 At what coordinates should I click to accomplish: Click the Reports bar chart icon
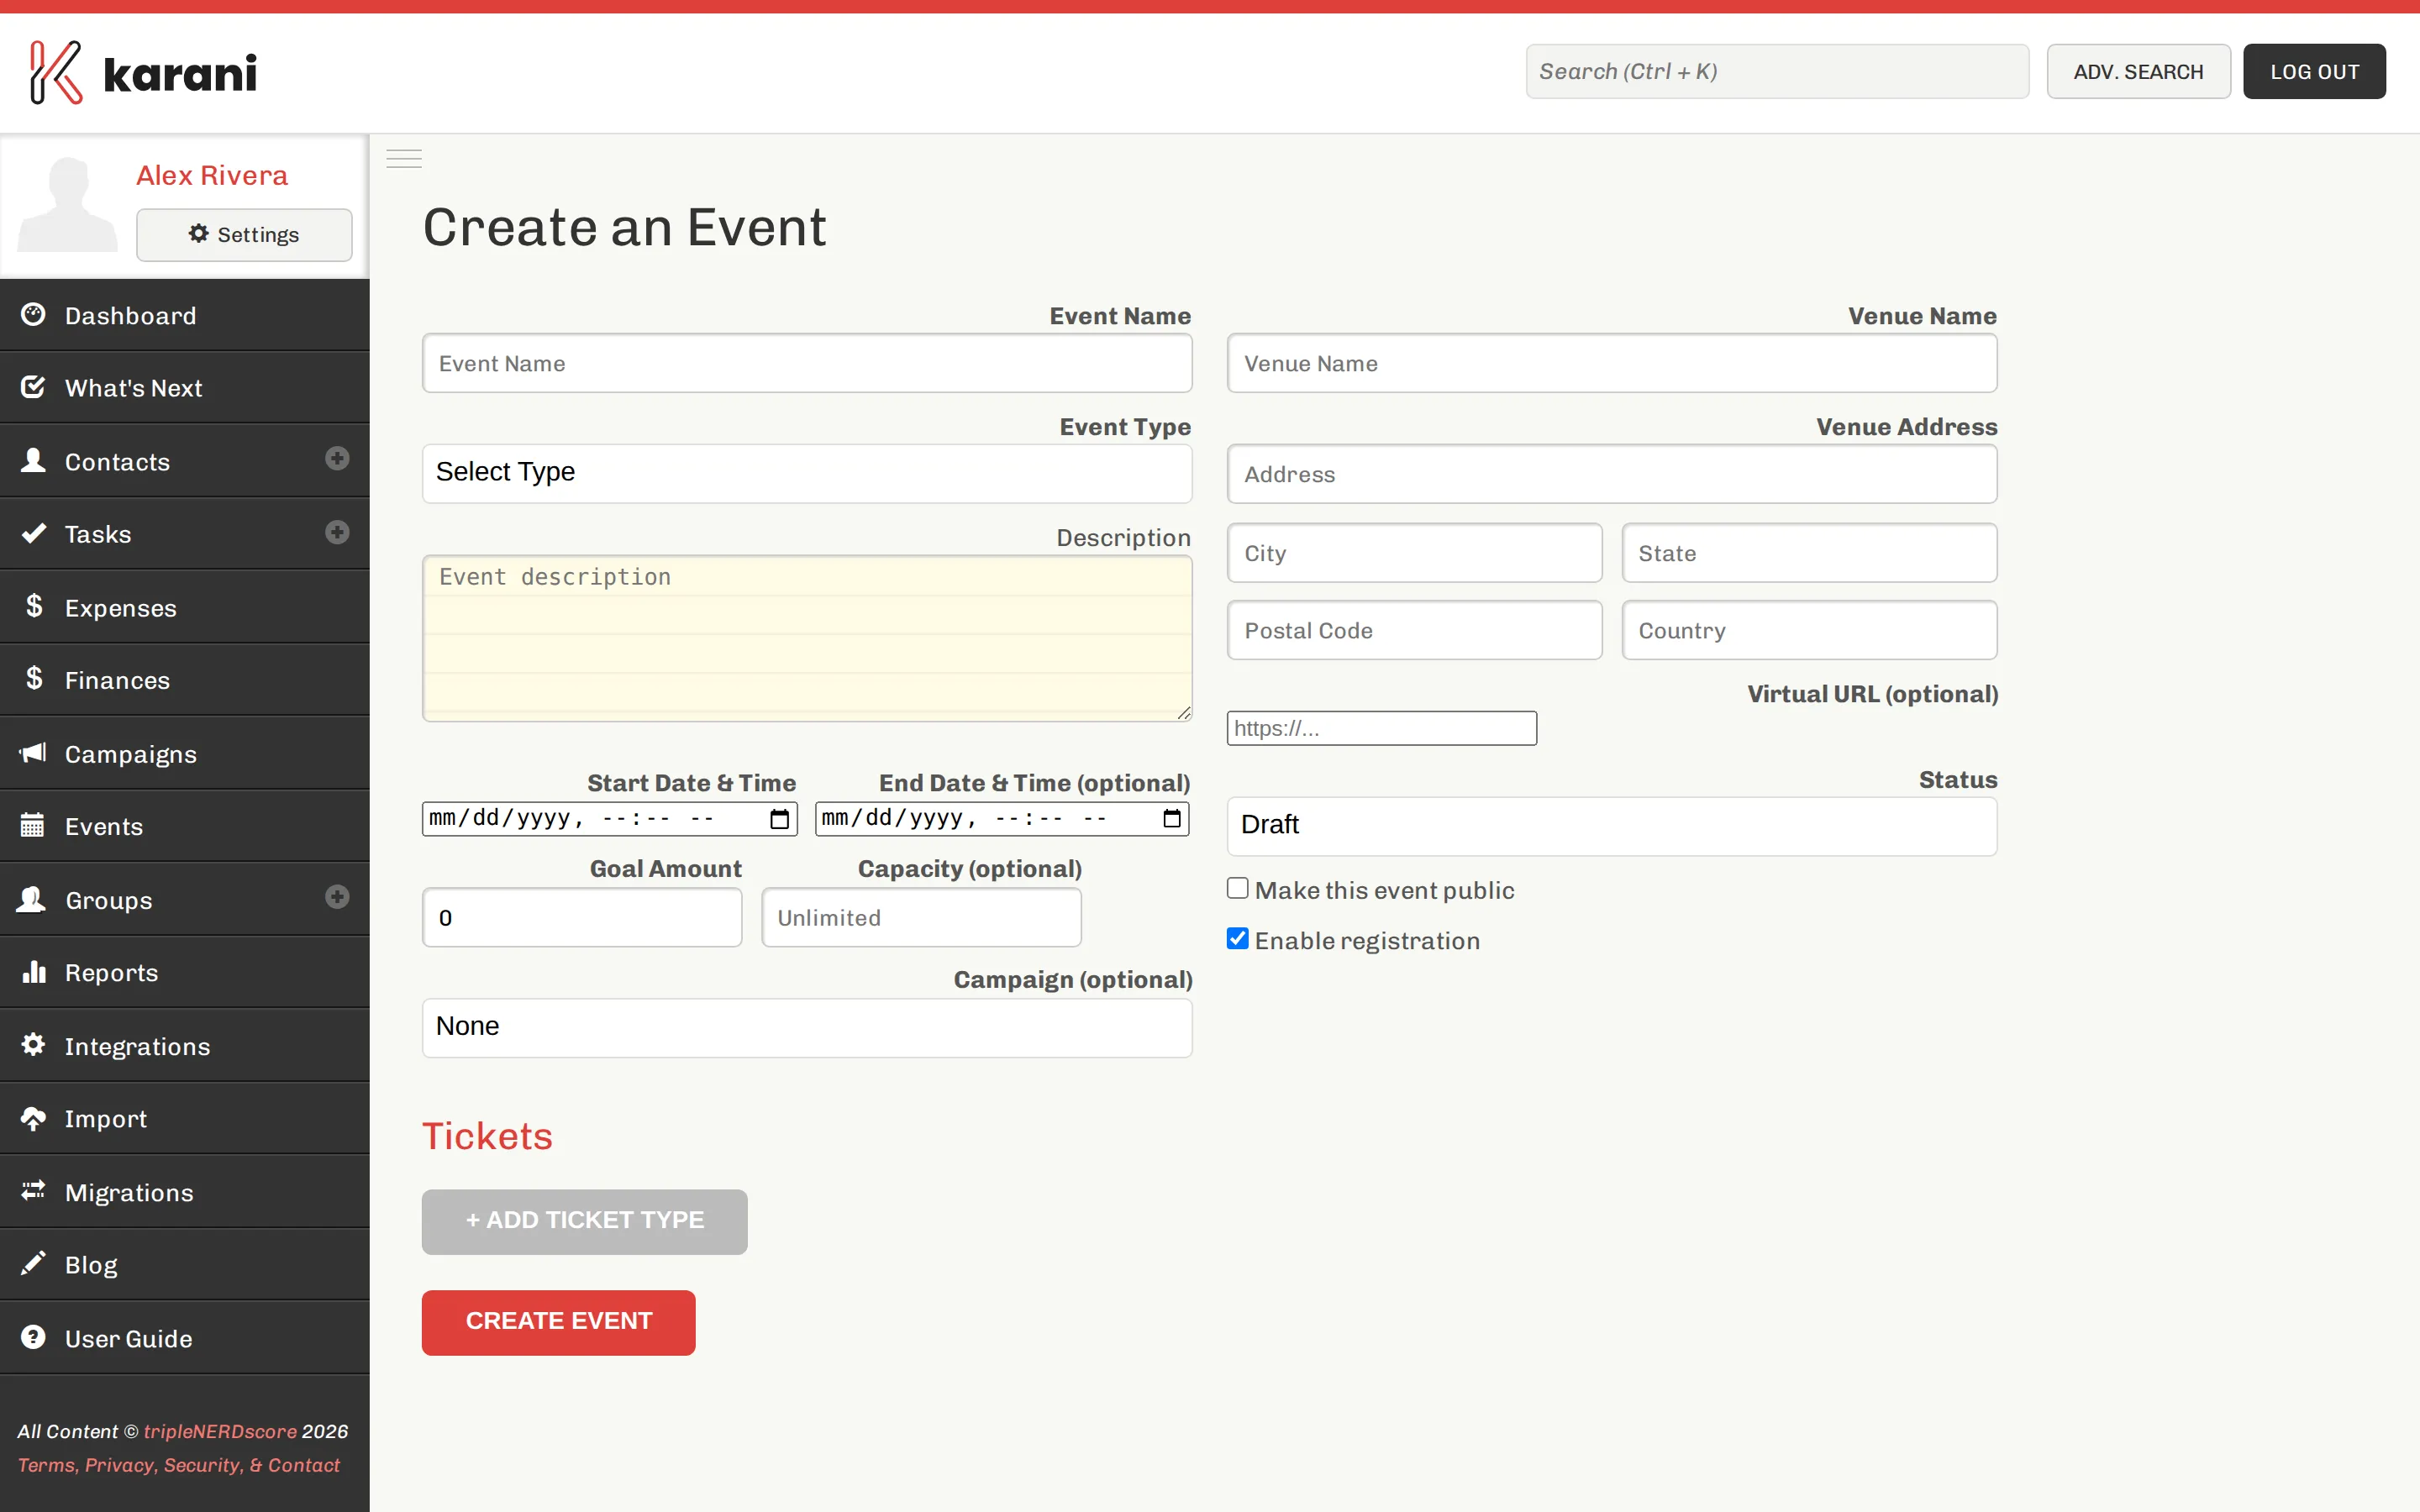[33, 971]
